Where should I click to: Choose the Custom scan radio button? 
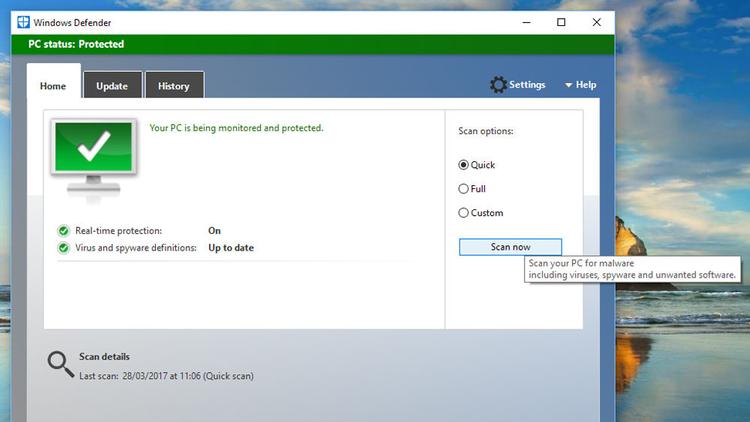tap(463, 212)
